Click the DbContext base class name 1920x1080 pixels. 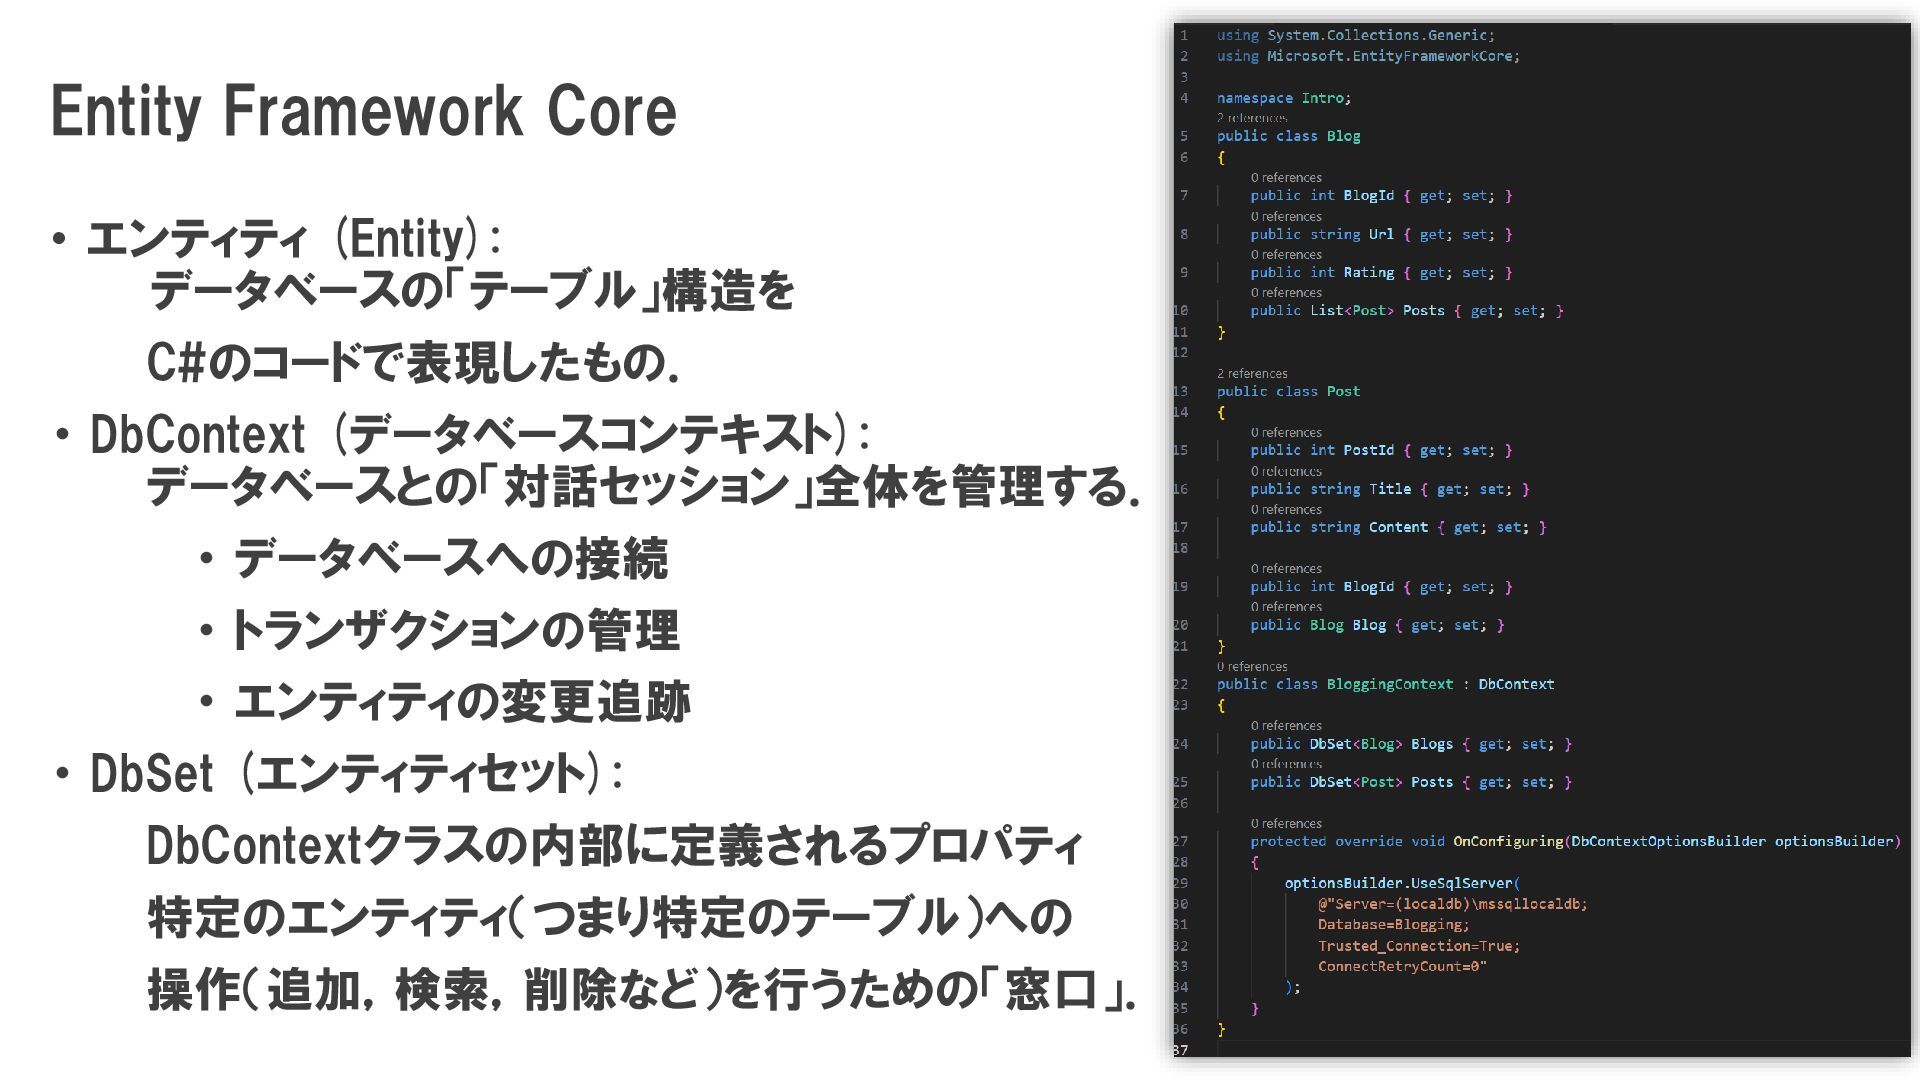(x=1515, y=684)
